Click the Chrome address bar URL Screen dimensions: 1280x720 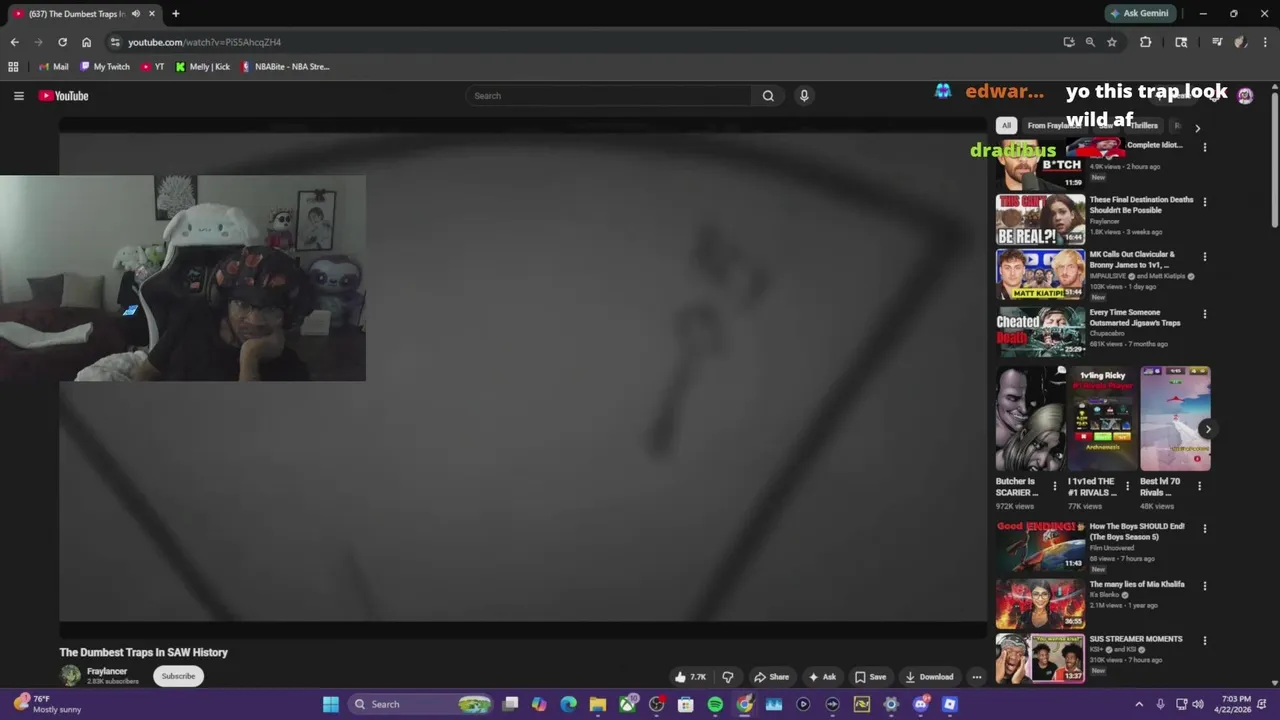(x=204, y=42)
